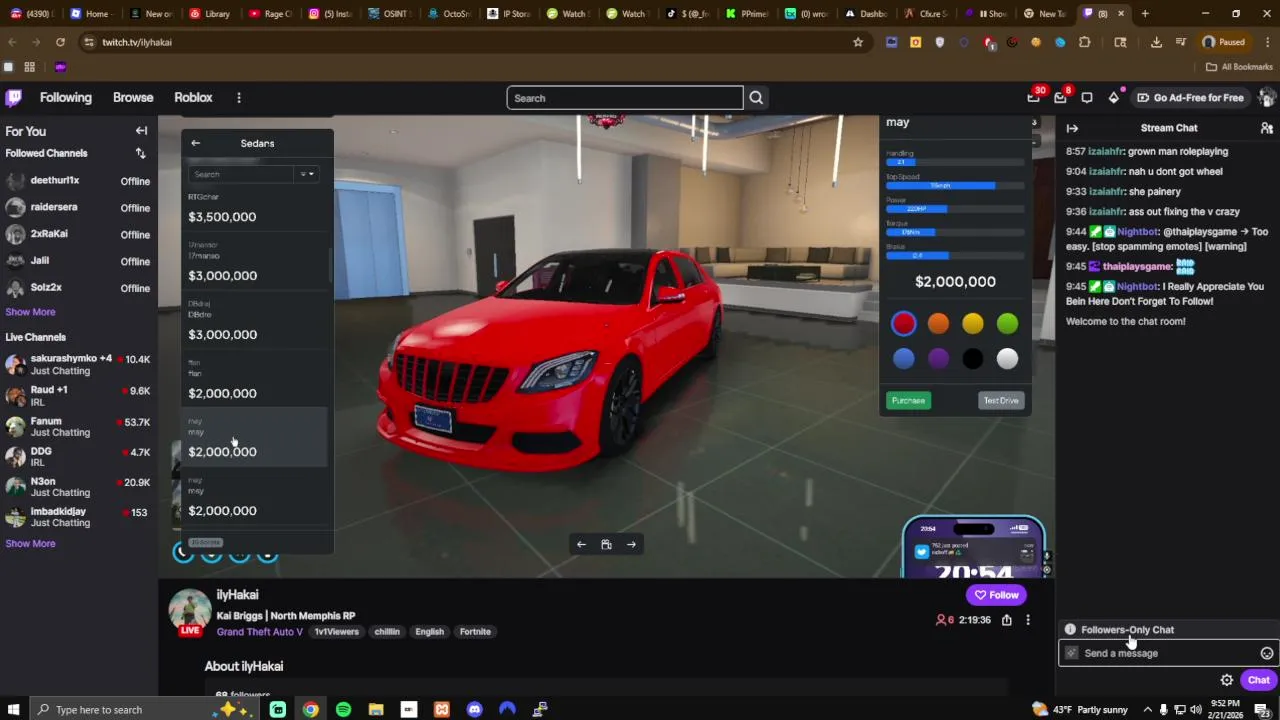
Task: Click the Sedans list search field
Action: coord(243,174)
